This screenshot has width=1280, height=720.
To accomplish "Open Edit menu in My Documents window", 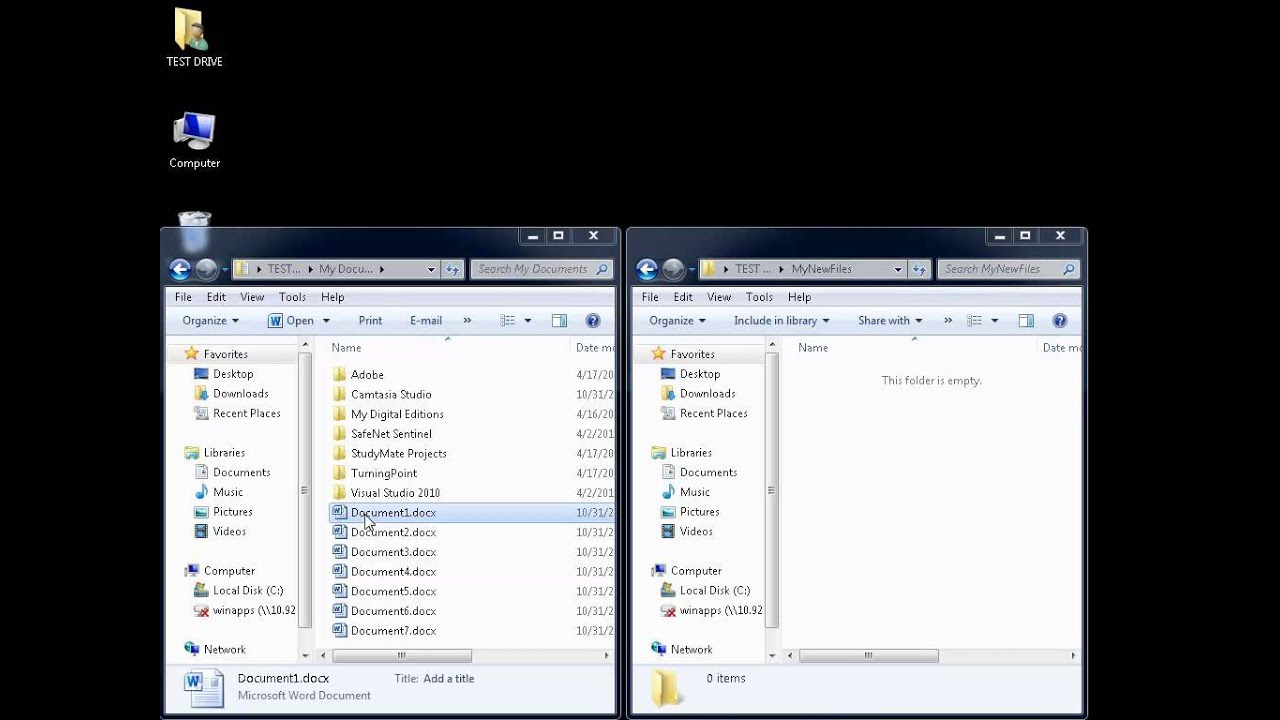I will click(x=216, y=297).
